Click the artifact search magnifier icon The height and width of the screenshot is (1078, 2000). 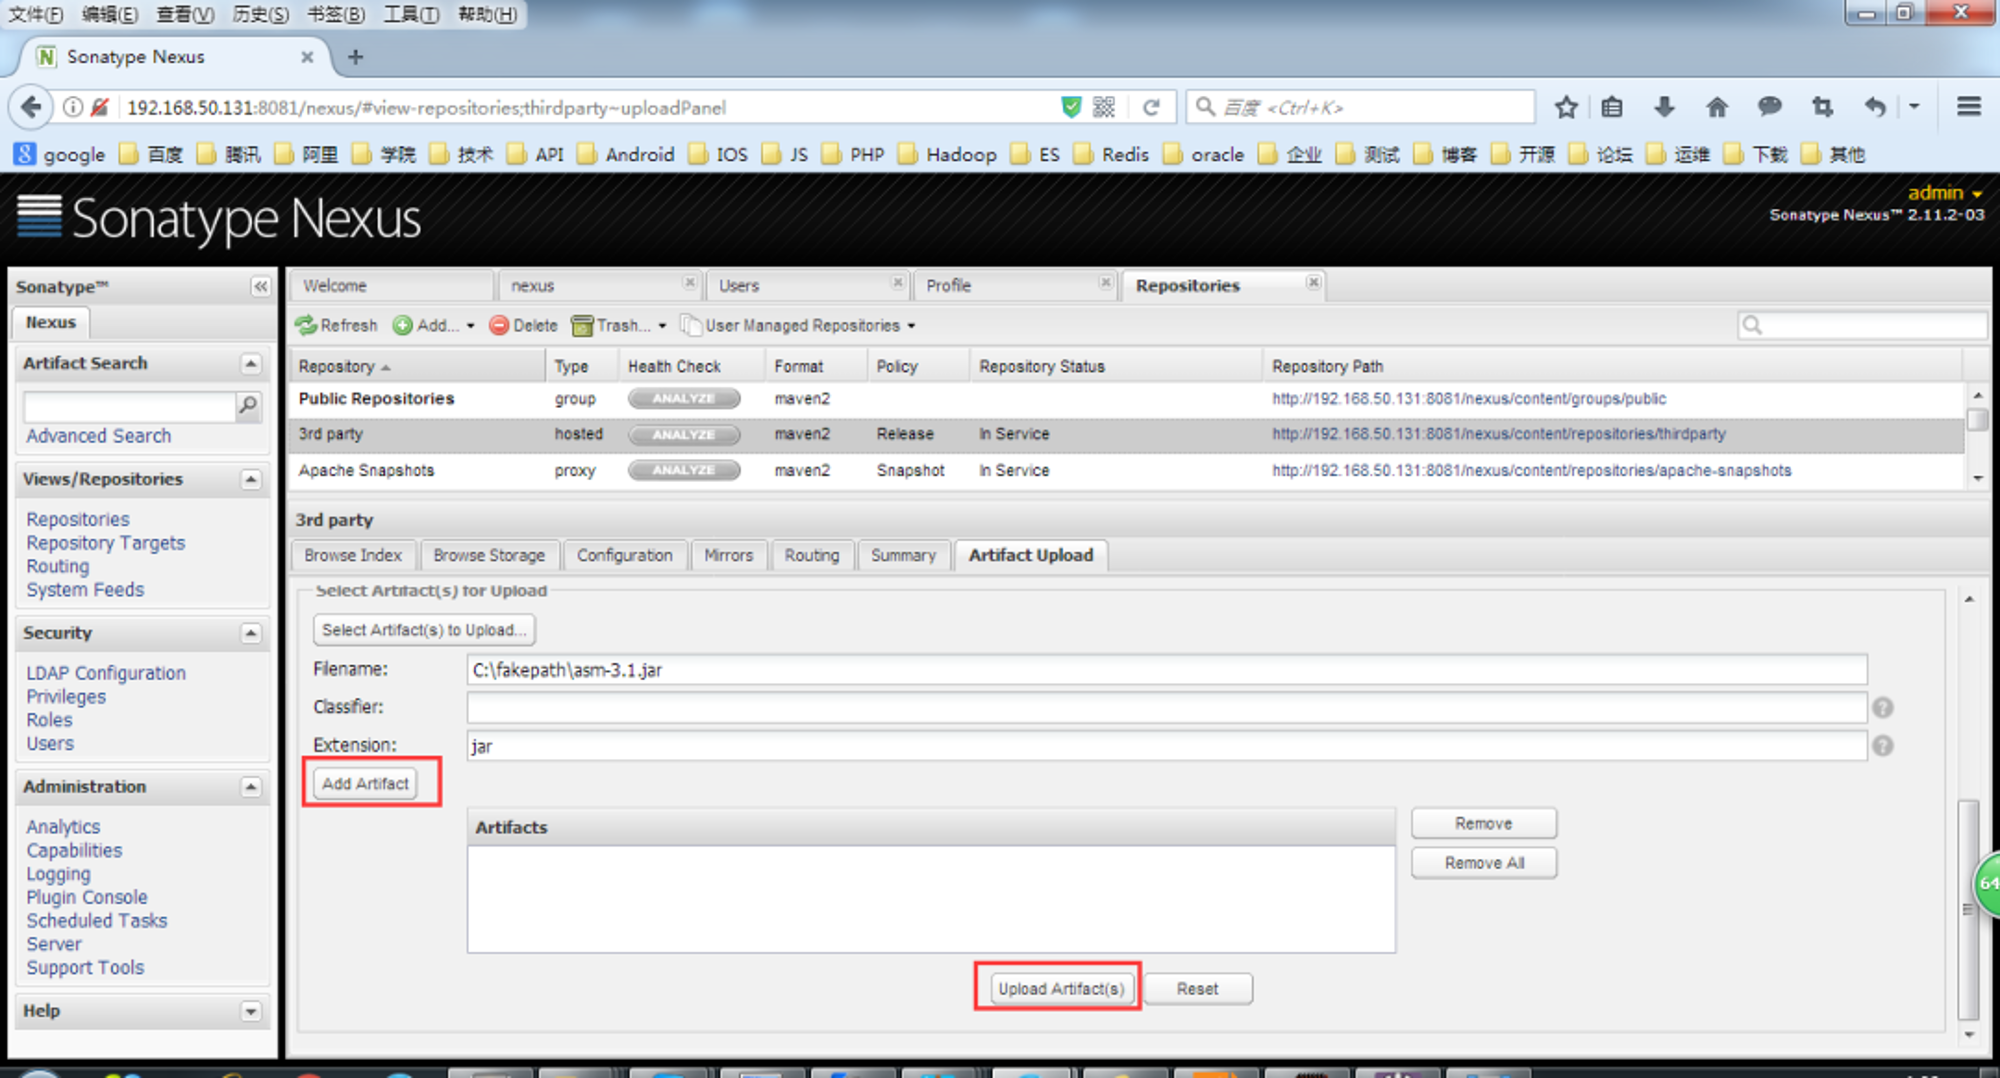248,405
